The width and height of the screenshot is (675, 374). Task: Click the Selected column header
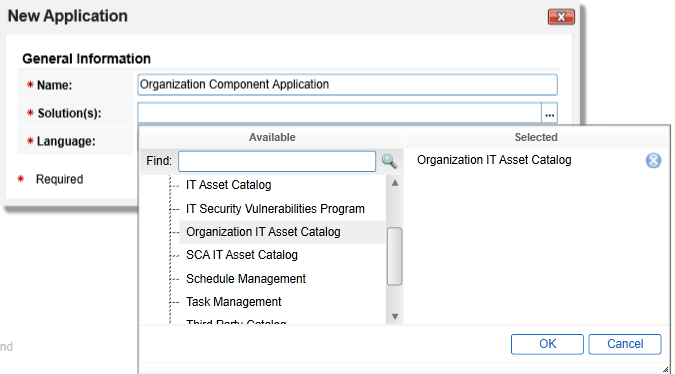(536, 137)
